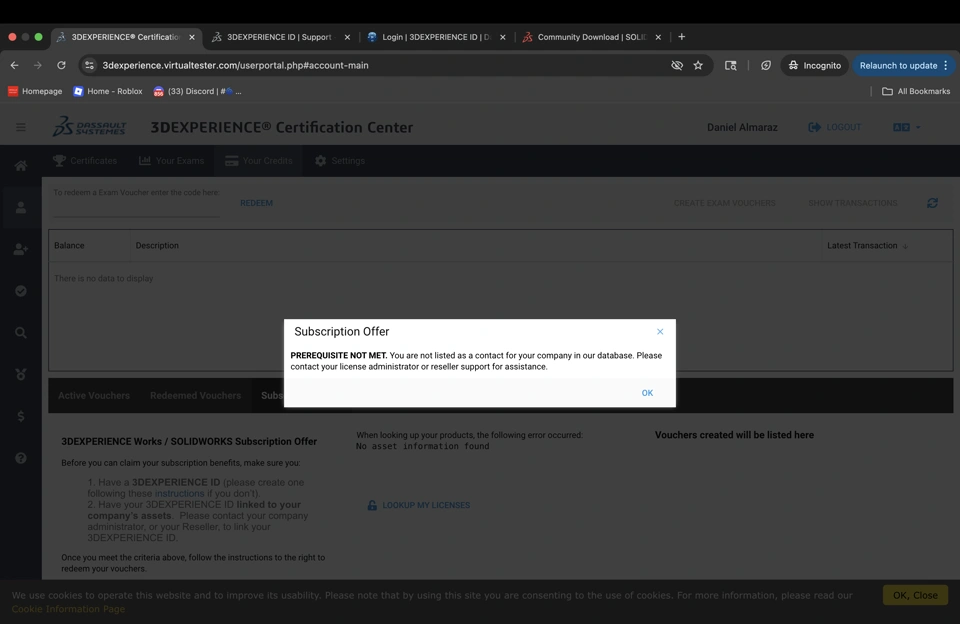Close the 3DEXPERIENCE Certification tab
Screen dimensions: 960x624
point(192,37)
